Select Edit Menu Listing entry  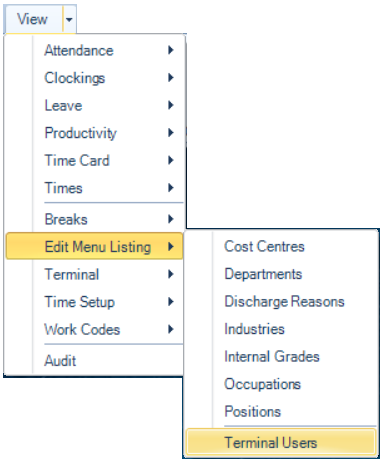(x=94, y=247)
